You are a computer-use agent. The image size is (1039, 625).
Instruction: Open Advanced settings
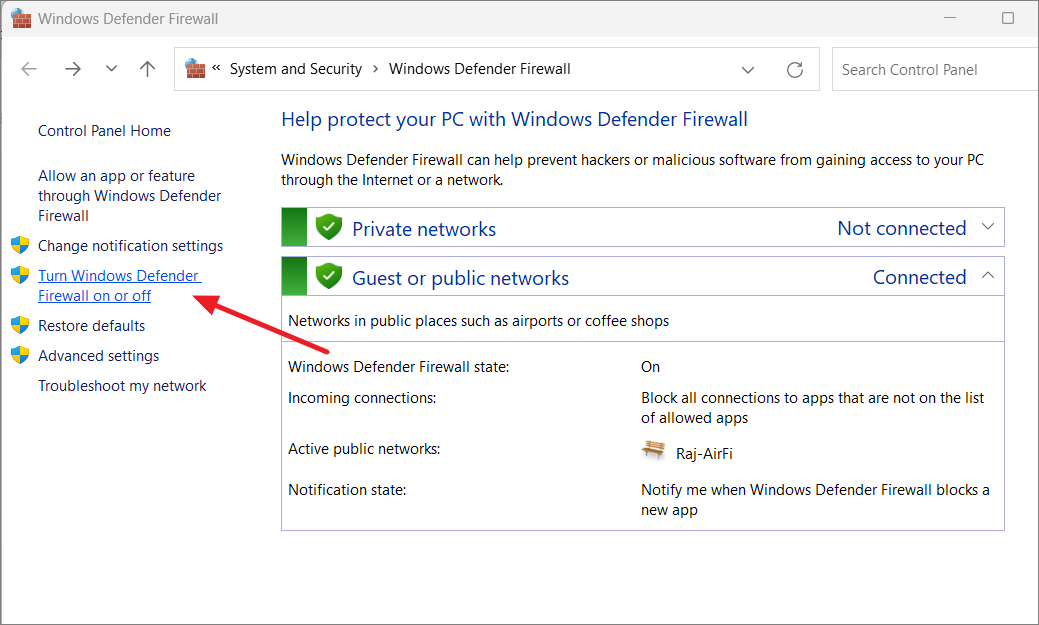(x=99, y=356)
